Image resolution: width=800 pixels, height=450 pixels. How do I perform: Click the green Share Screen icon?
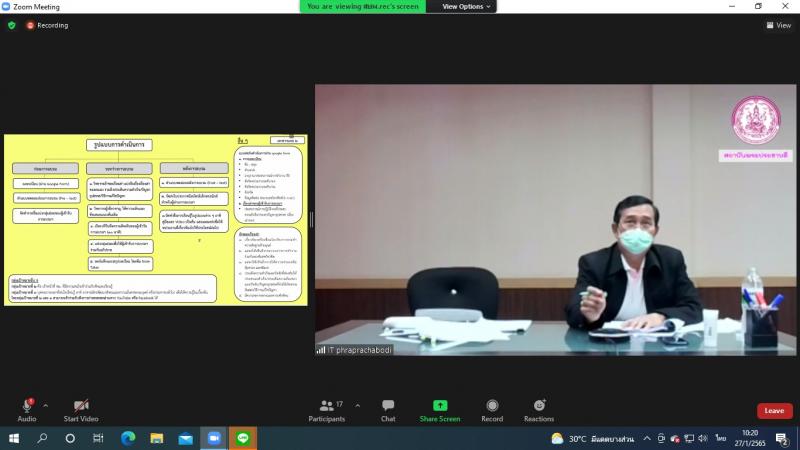pyautogui.click(x=440, y=406)
